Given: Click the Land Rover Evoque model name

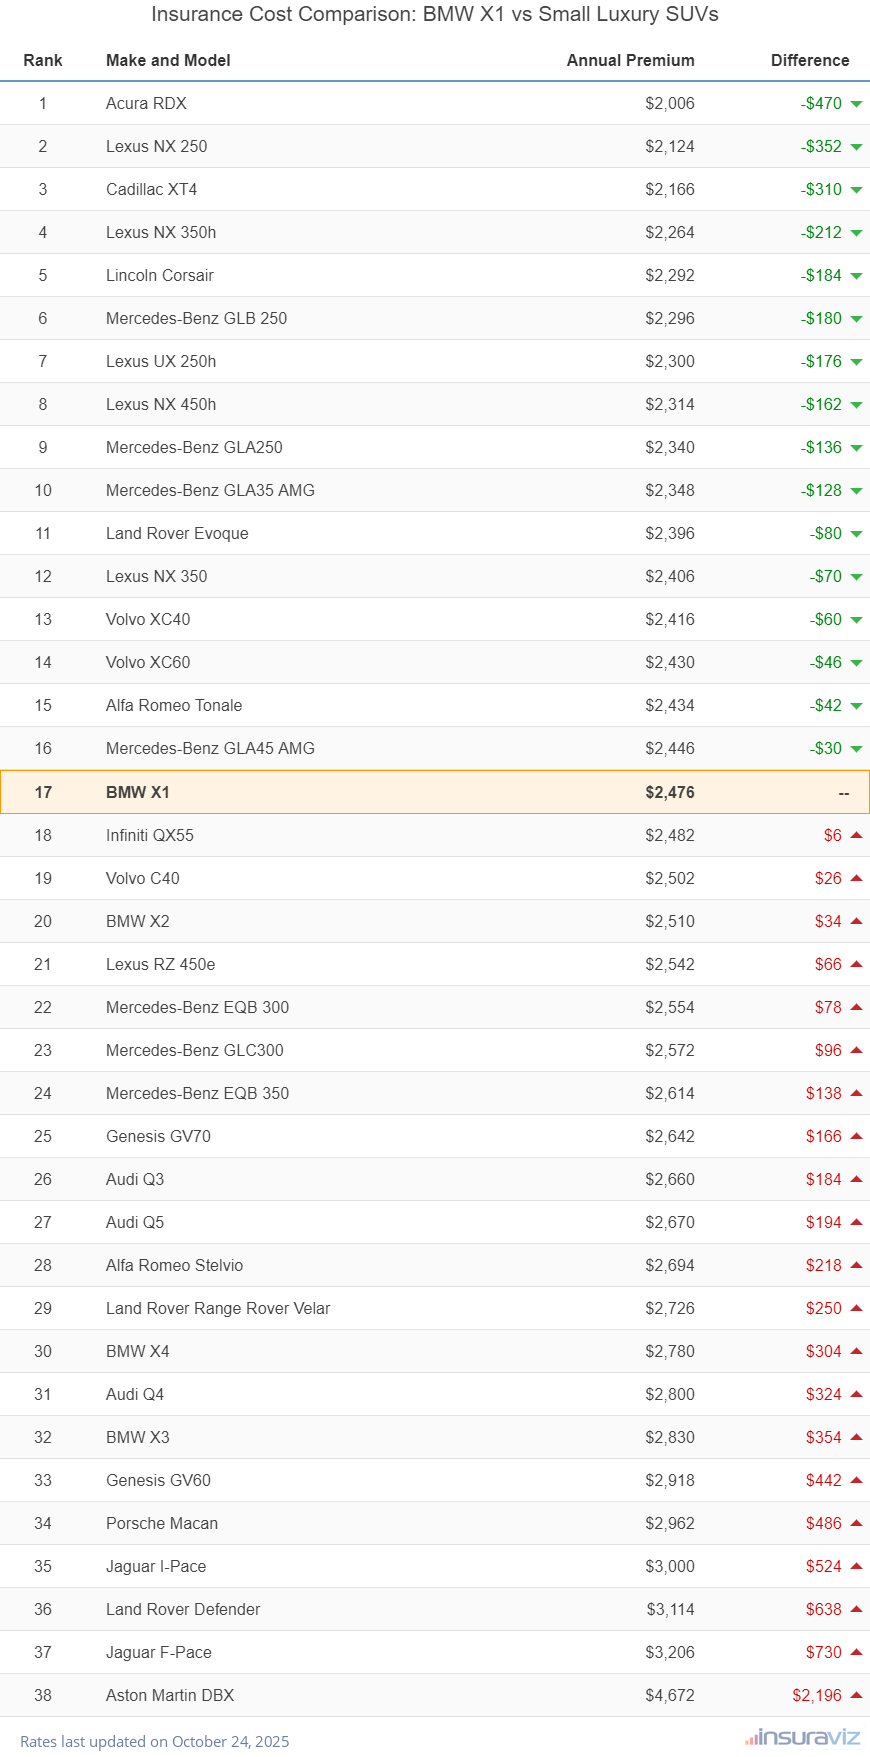Looking at the screenshot, I should tap(177, 533).
